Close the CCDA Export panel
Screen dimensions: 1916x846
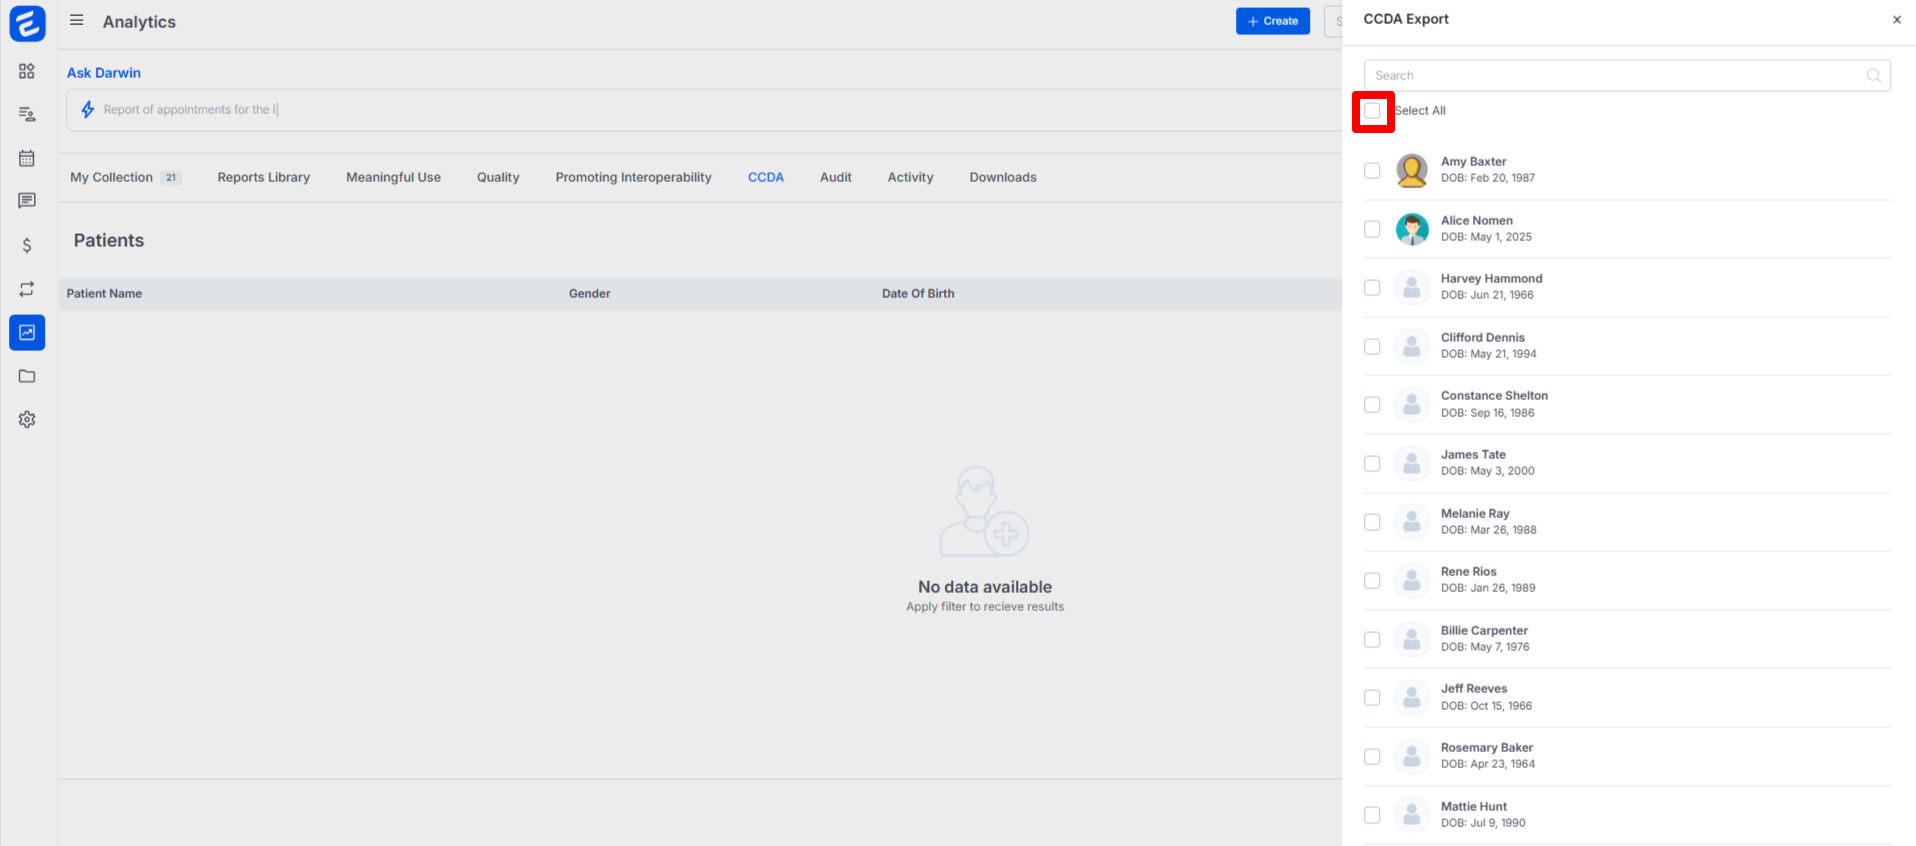coord(1896,20)
